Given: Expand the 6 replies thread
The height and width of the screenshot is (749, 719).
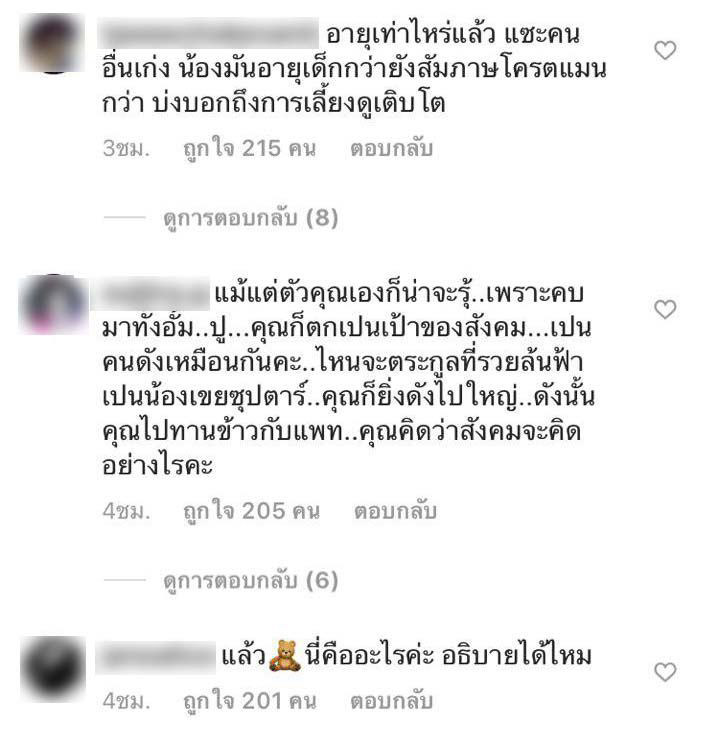Looking at the screenshot, I should tap(251, 580).
